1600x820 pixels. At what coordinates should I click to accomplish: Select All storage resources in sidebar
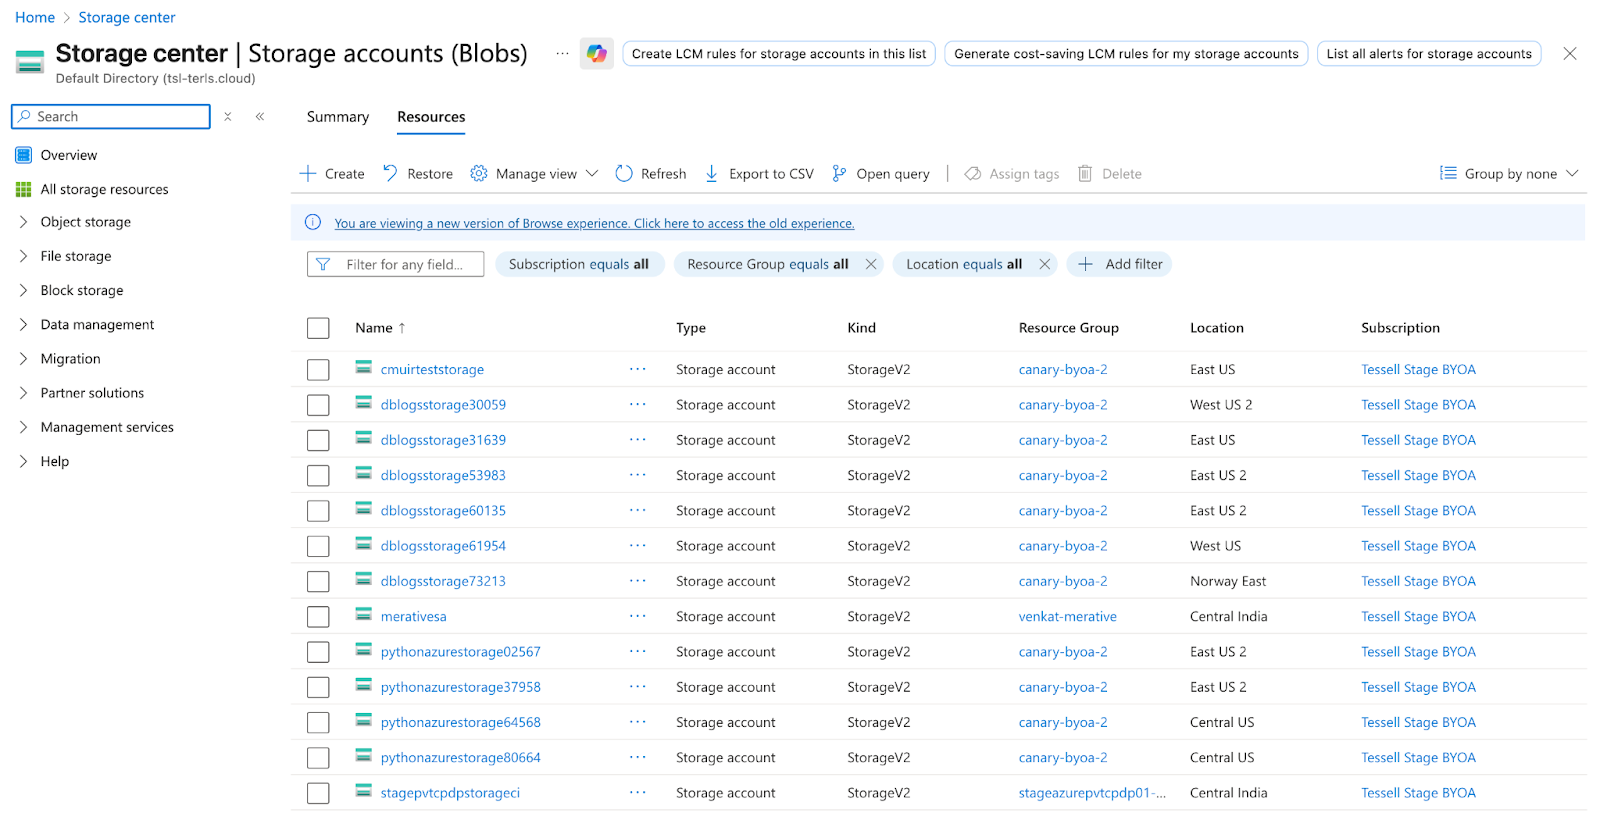104,189
